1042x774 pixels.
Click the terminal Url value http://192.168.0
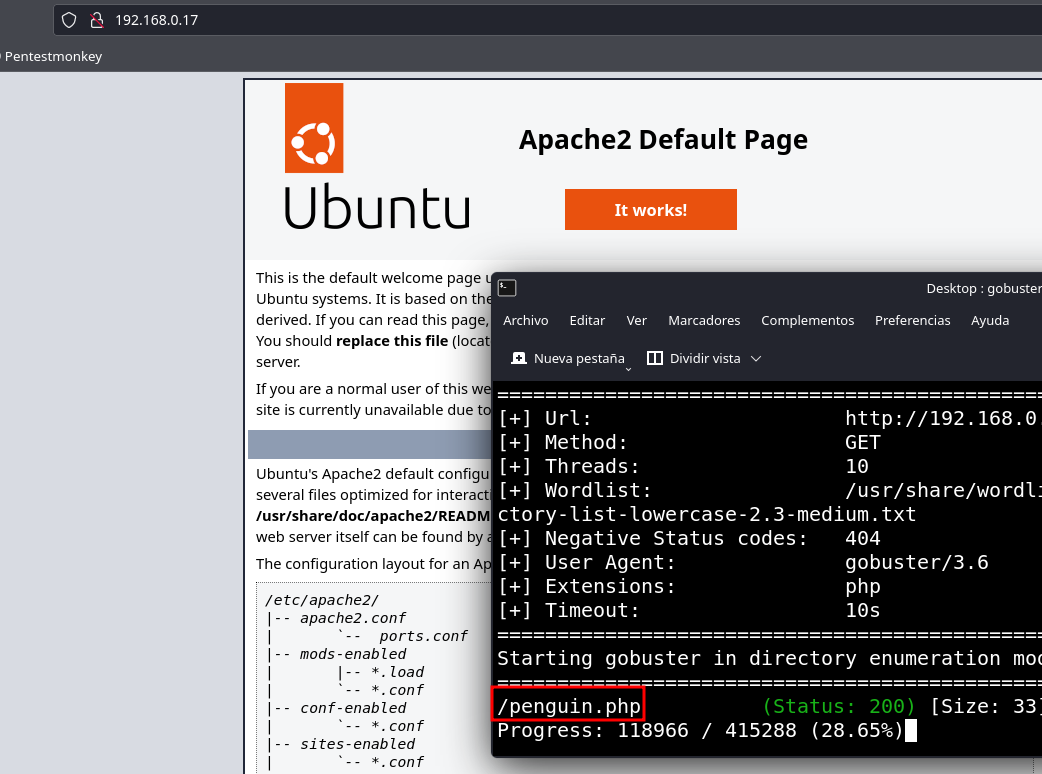point(943,418)
